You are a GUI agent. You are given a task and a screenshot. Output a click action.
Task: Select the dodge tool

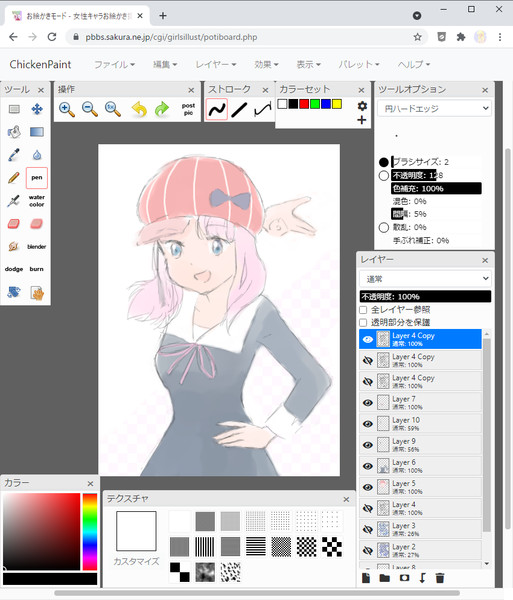[x=14, y=269]
